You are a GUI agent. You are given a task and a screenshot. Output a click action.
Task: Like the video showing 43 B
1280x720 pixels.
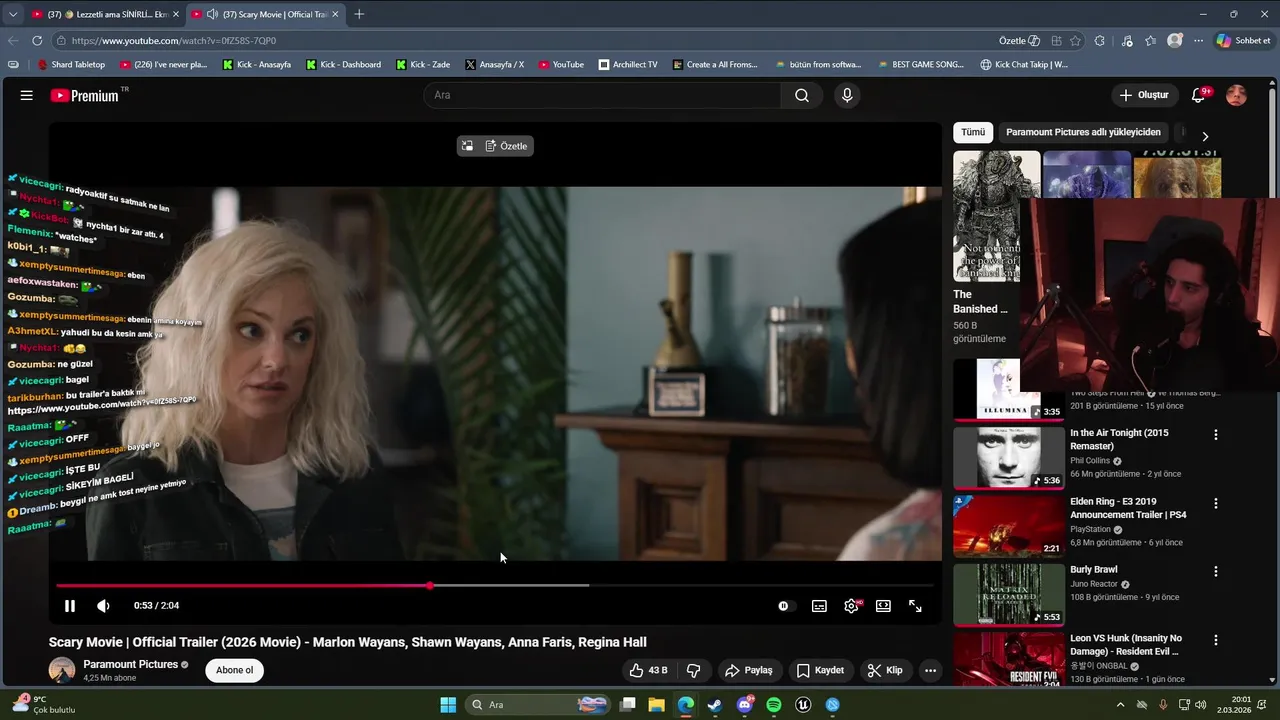648,670
